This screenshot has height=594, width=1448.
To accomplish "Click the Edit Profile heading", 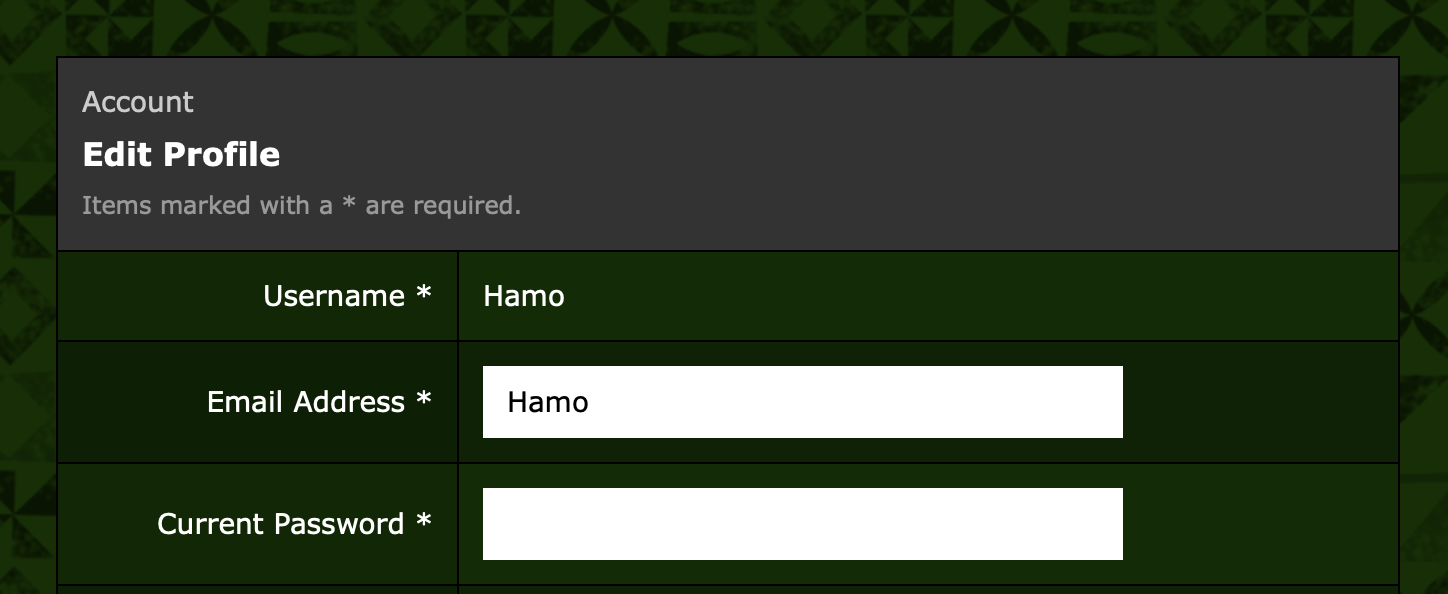I will 181,154.
